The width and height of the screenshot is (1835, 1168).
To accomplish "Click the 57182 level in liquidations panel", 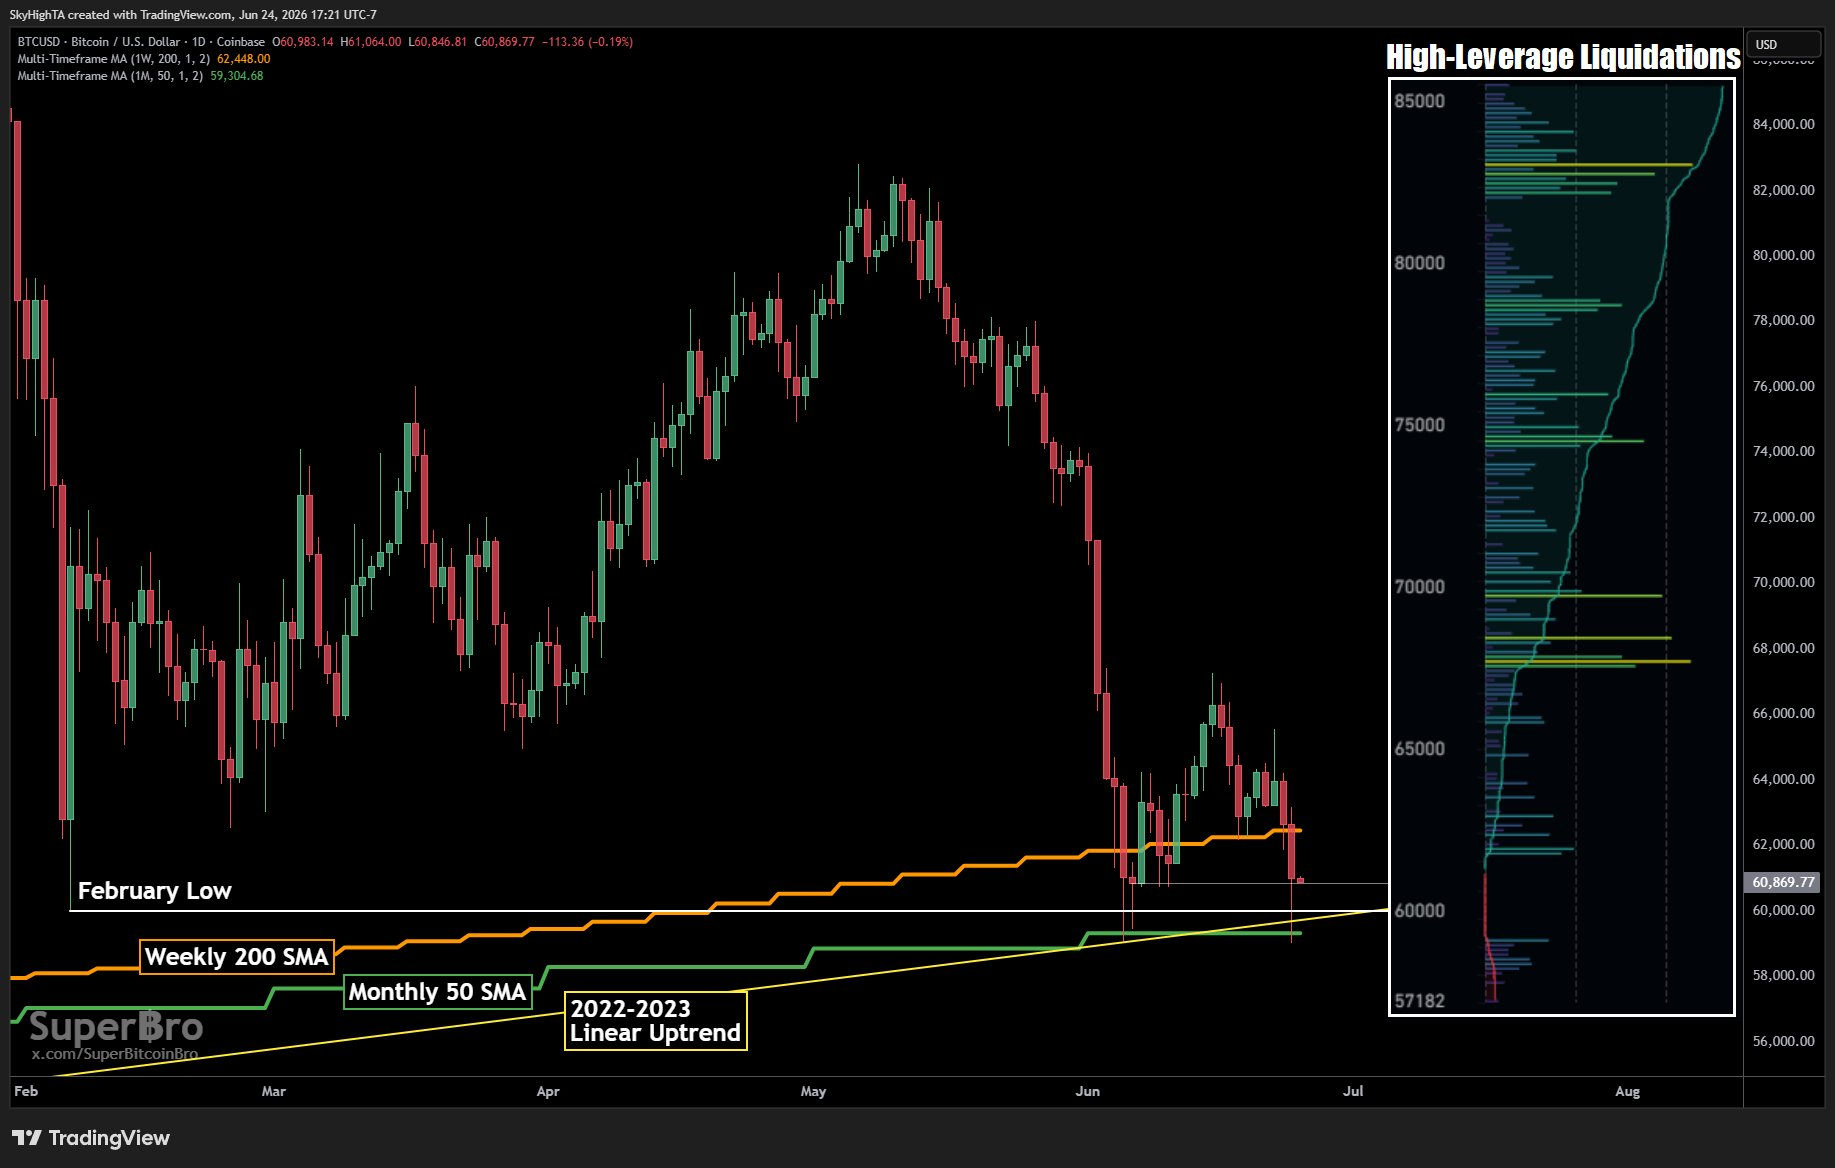I will pyautogui.click(x=1420, y=1001).
